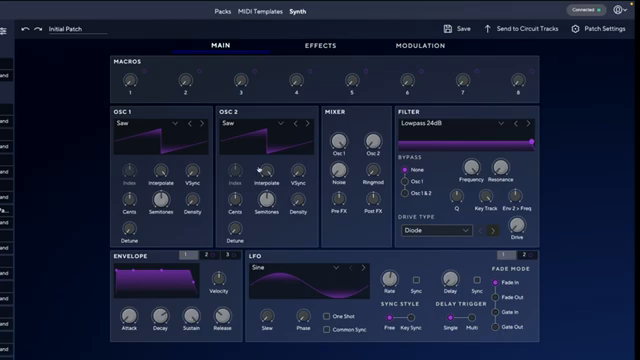
Task: Click the envelope Attack knob
Action: point(129,316)
